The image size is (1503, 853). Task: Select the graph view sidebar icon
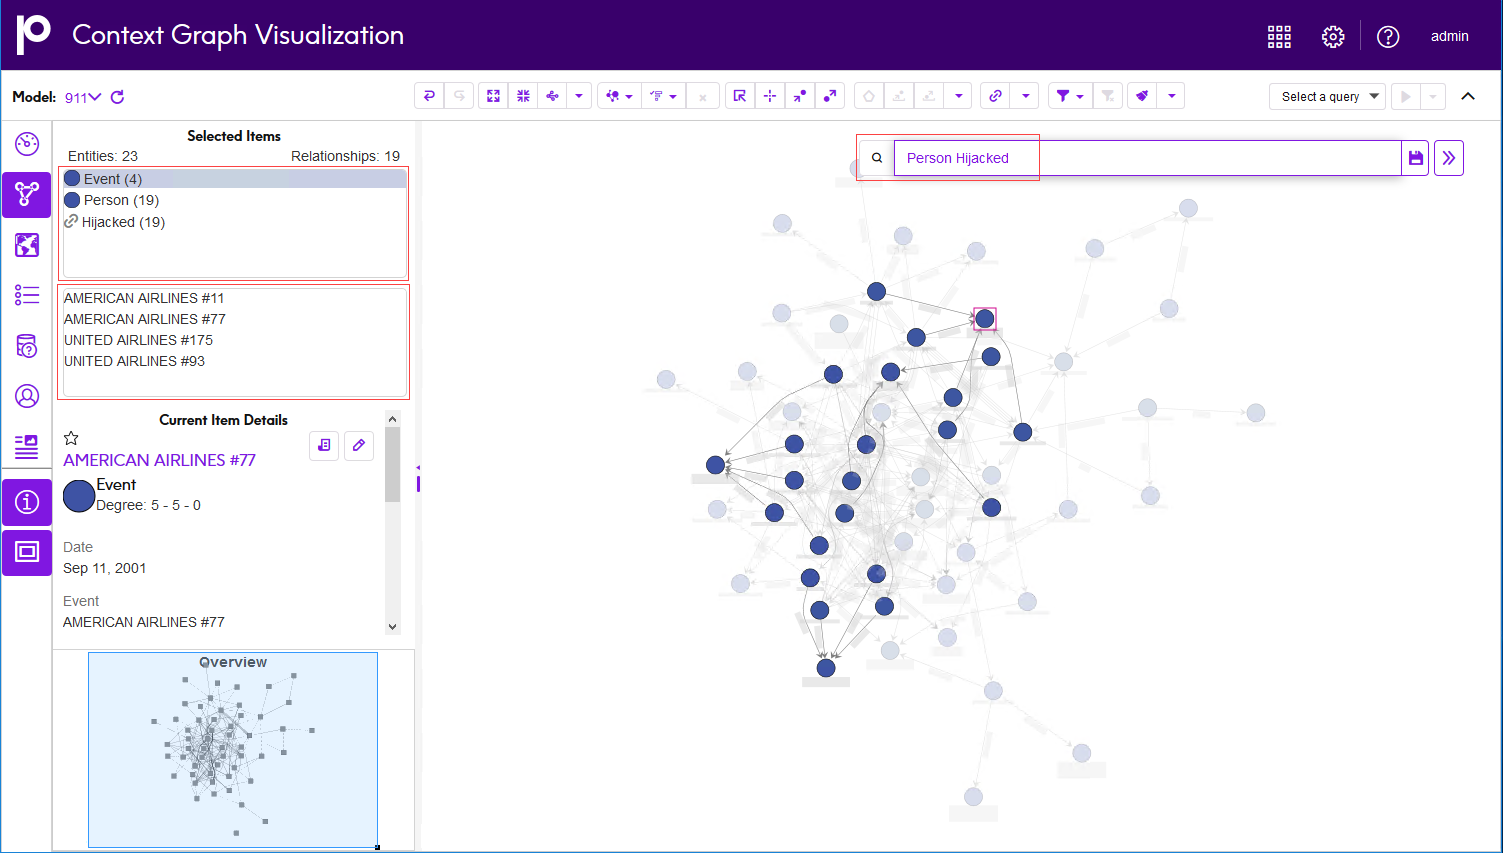27,194
